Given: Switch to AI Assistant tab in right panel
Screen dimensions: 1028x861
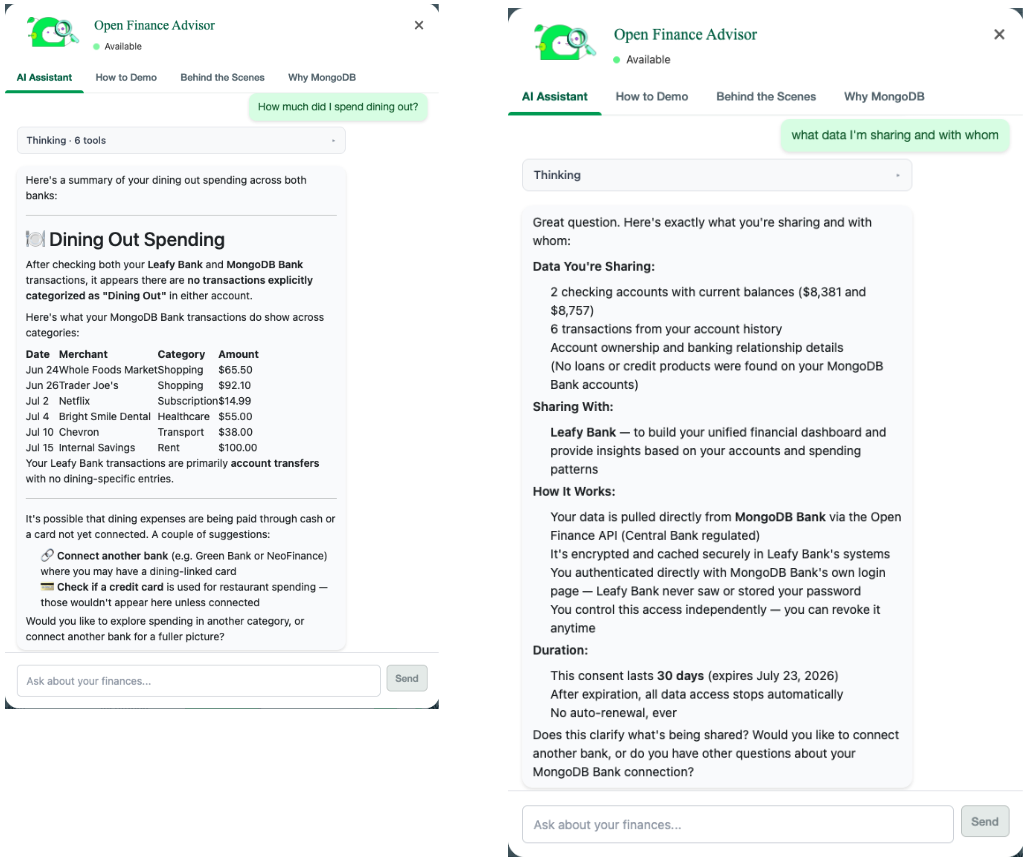Looking at the screenshot, I should [x=555, y=96].
